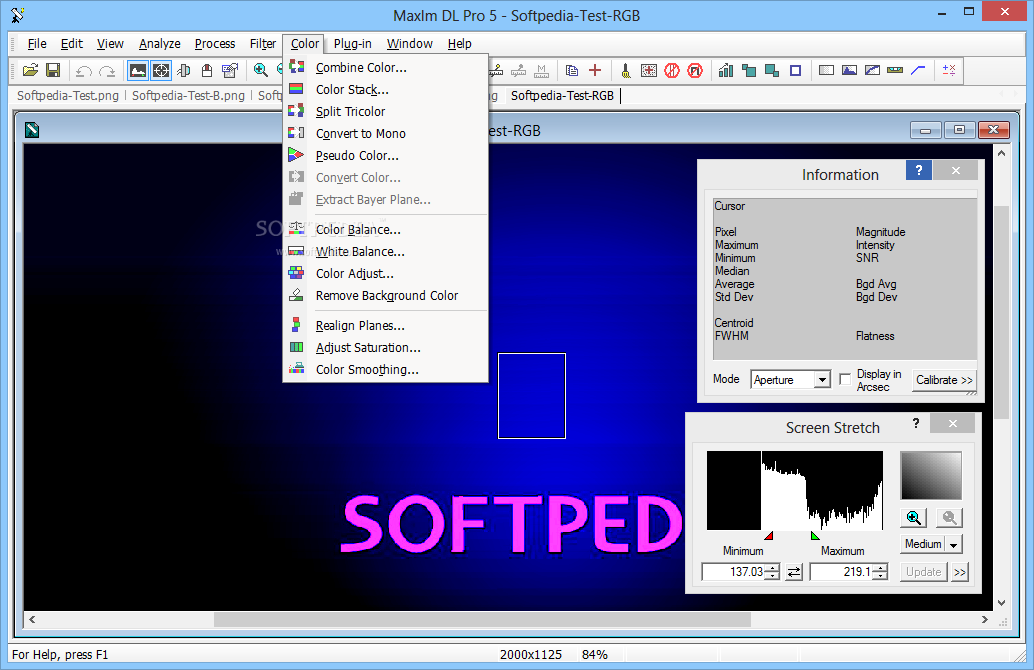The image size is (1034, 670).
Task: Click the grayscale gradient stretch preview box
Action: (x=931, y=475)
